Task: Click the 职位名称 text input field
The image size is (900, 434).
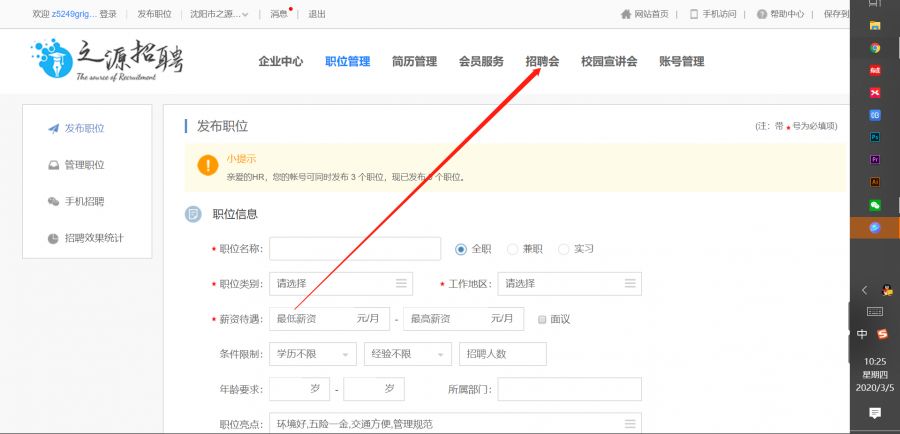Action: 355,249
